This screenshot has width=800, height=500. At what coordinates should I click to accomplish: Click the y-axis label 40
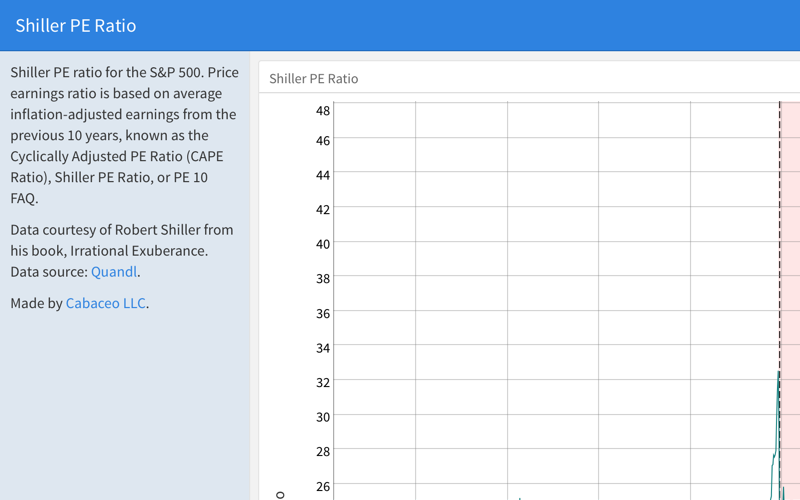[x=323, y=244]
